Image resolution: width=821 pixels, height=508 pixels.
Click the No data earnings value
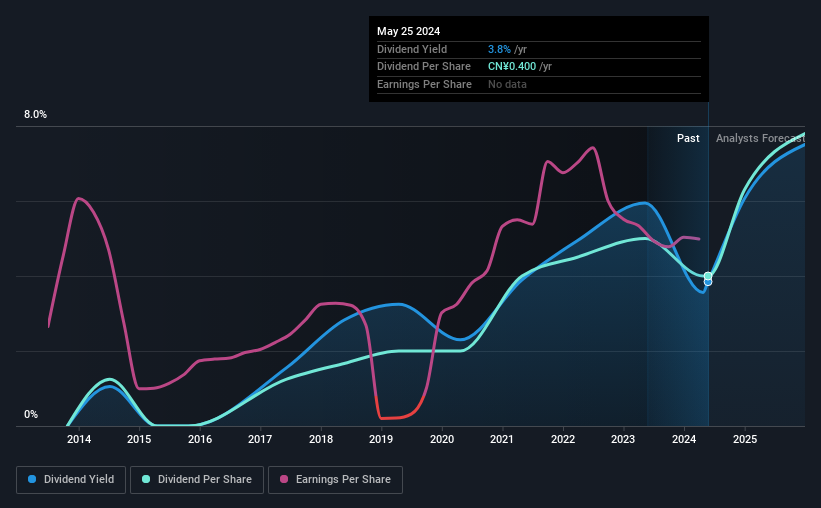tap(507, 84)
